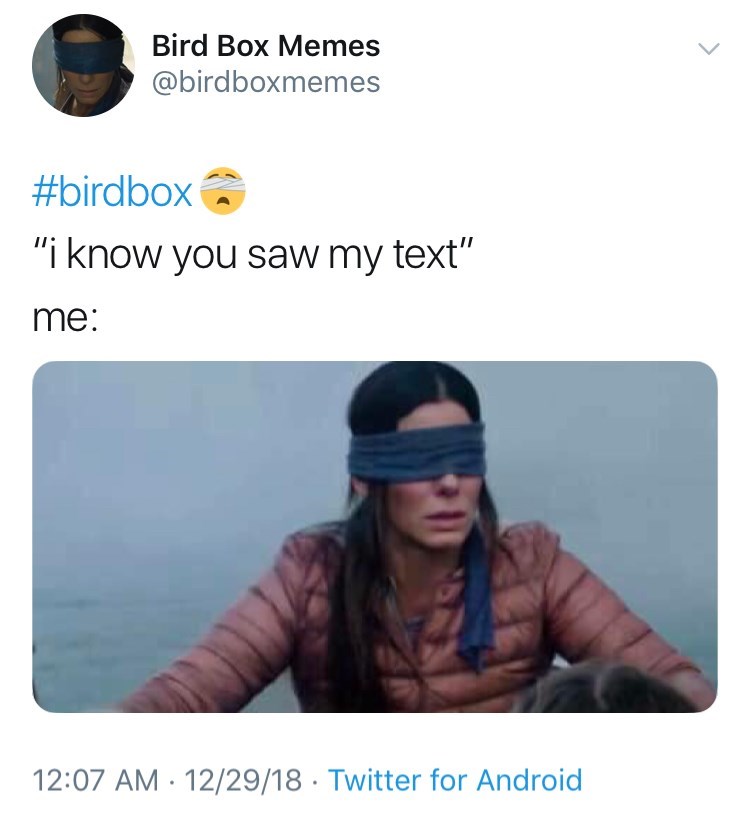
Task: Click the blue blindfold in the tweet photo
Action: tap(417, 452)
